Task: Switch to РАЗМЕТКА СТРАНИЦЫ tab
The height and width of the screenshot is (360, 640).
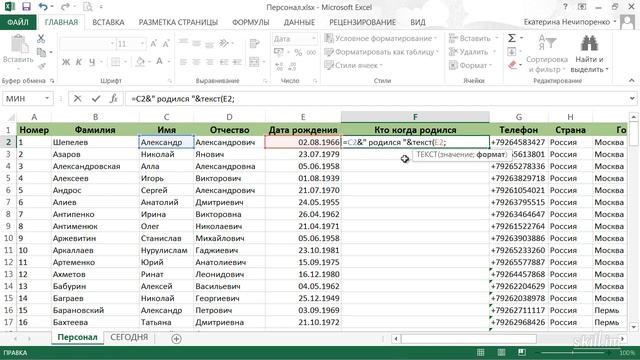Action: pyautogui.click(x=178, y=22)
